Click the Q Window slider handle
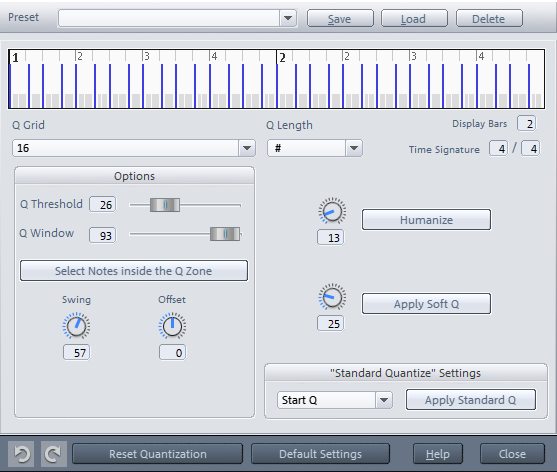Viewport: 557px width, 472px height. pyautogui.click(x=225, y=234)
